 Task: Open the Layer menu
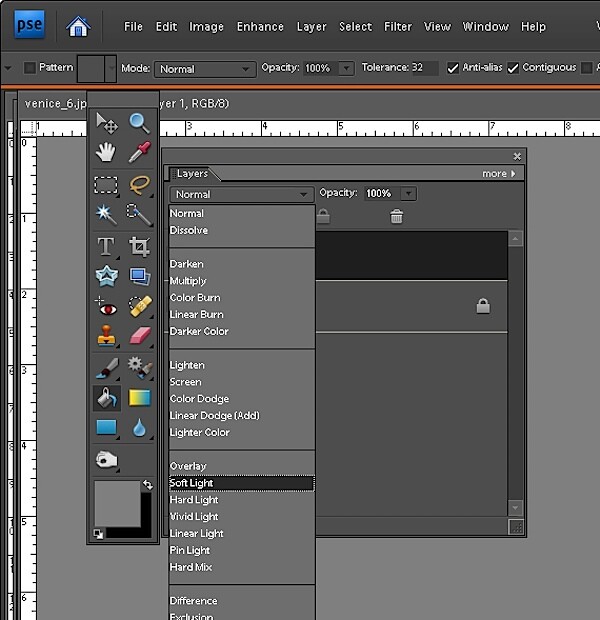pyautogui.click(x=311, y=27)
